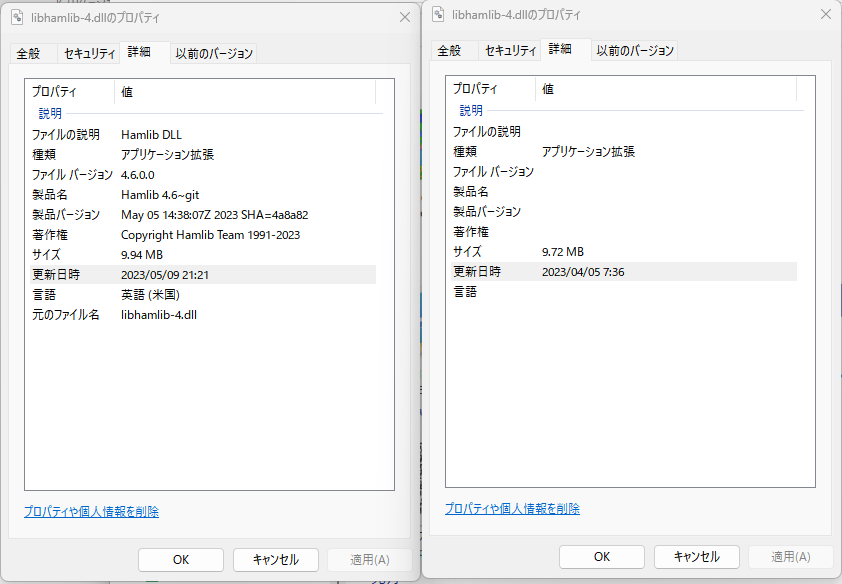842x584 pixels.
Task: Click 値 column header in right window
Action: (666, 89)
